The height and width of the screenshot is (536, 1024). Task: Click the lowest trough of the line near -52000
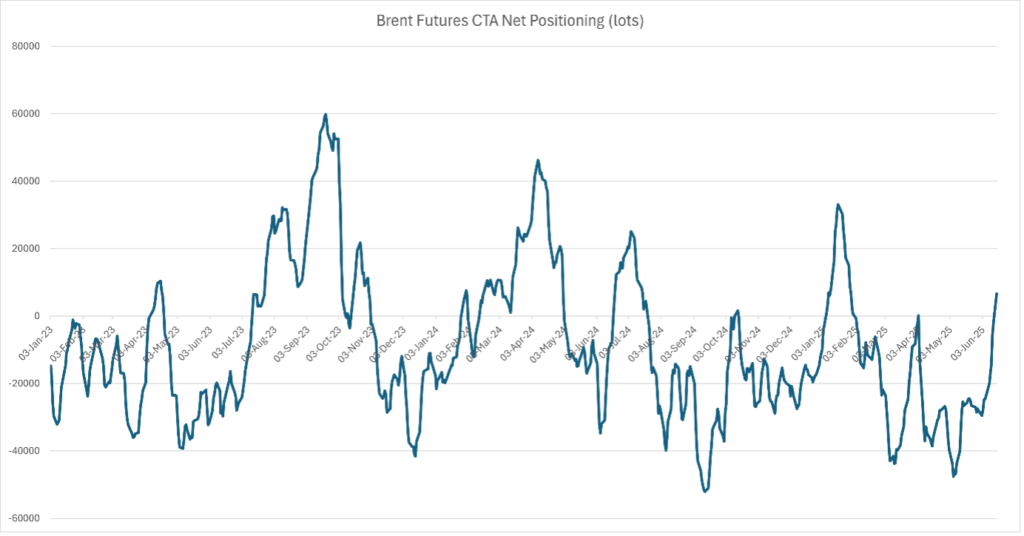(x=704, y=491)
